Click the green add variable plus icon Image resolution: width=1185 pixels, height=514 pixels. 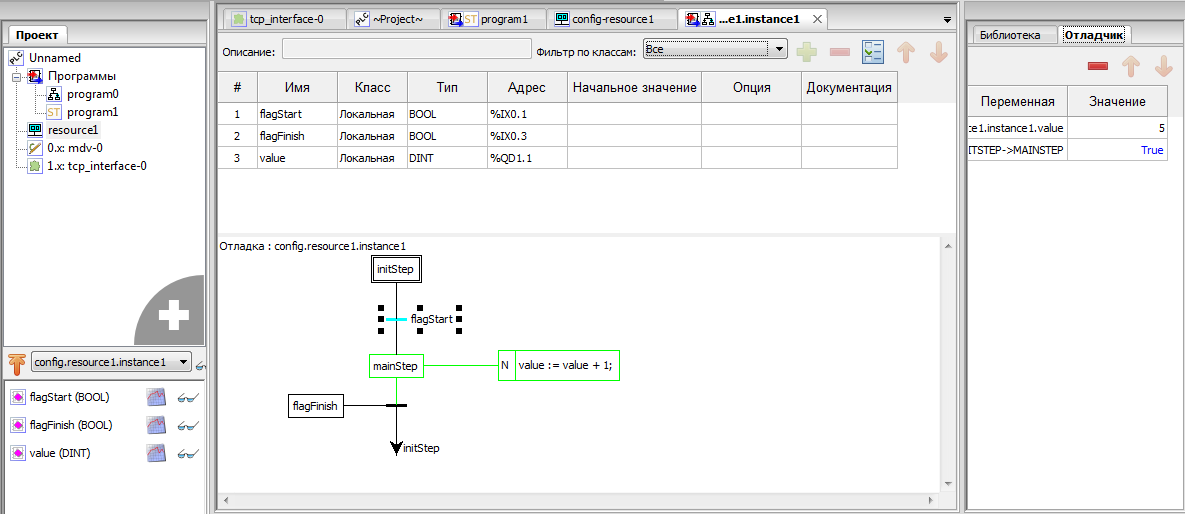tap(806, 52)
